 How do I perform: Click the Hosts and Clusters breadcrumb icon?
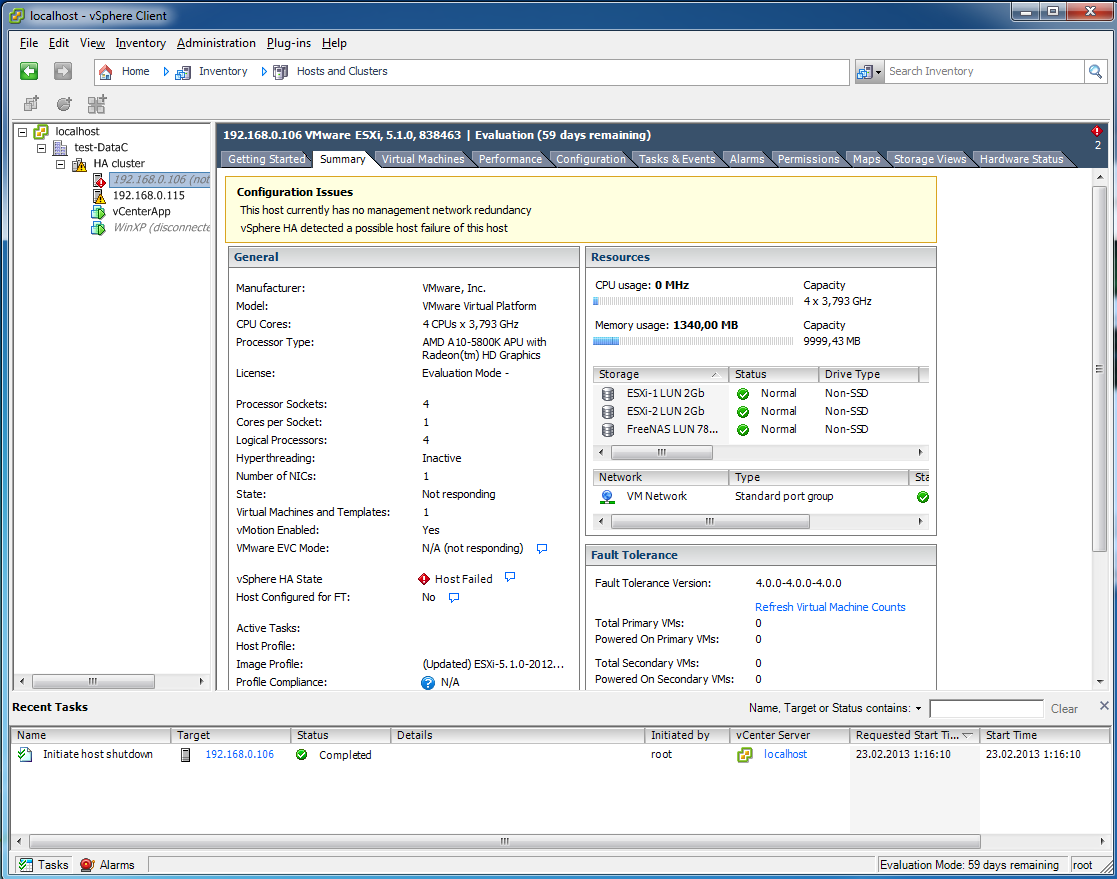point(281,72)
